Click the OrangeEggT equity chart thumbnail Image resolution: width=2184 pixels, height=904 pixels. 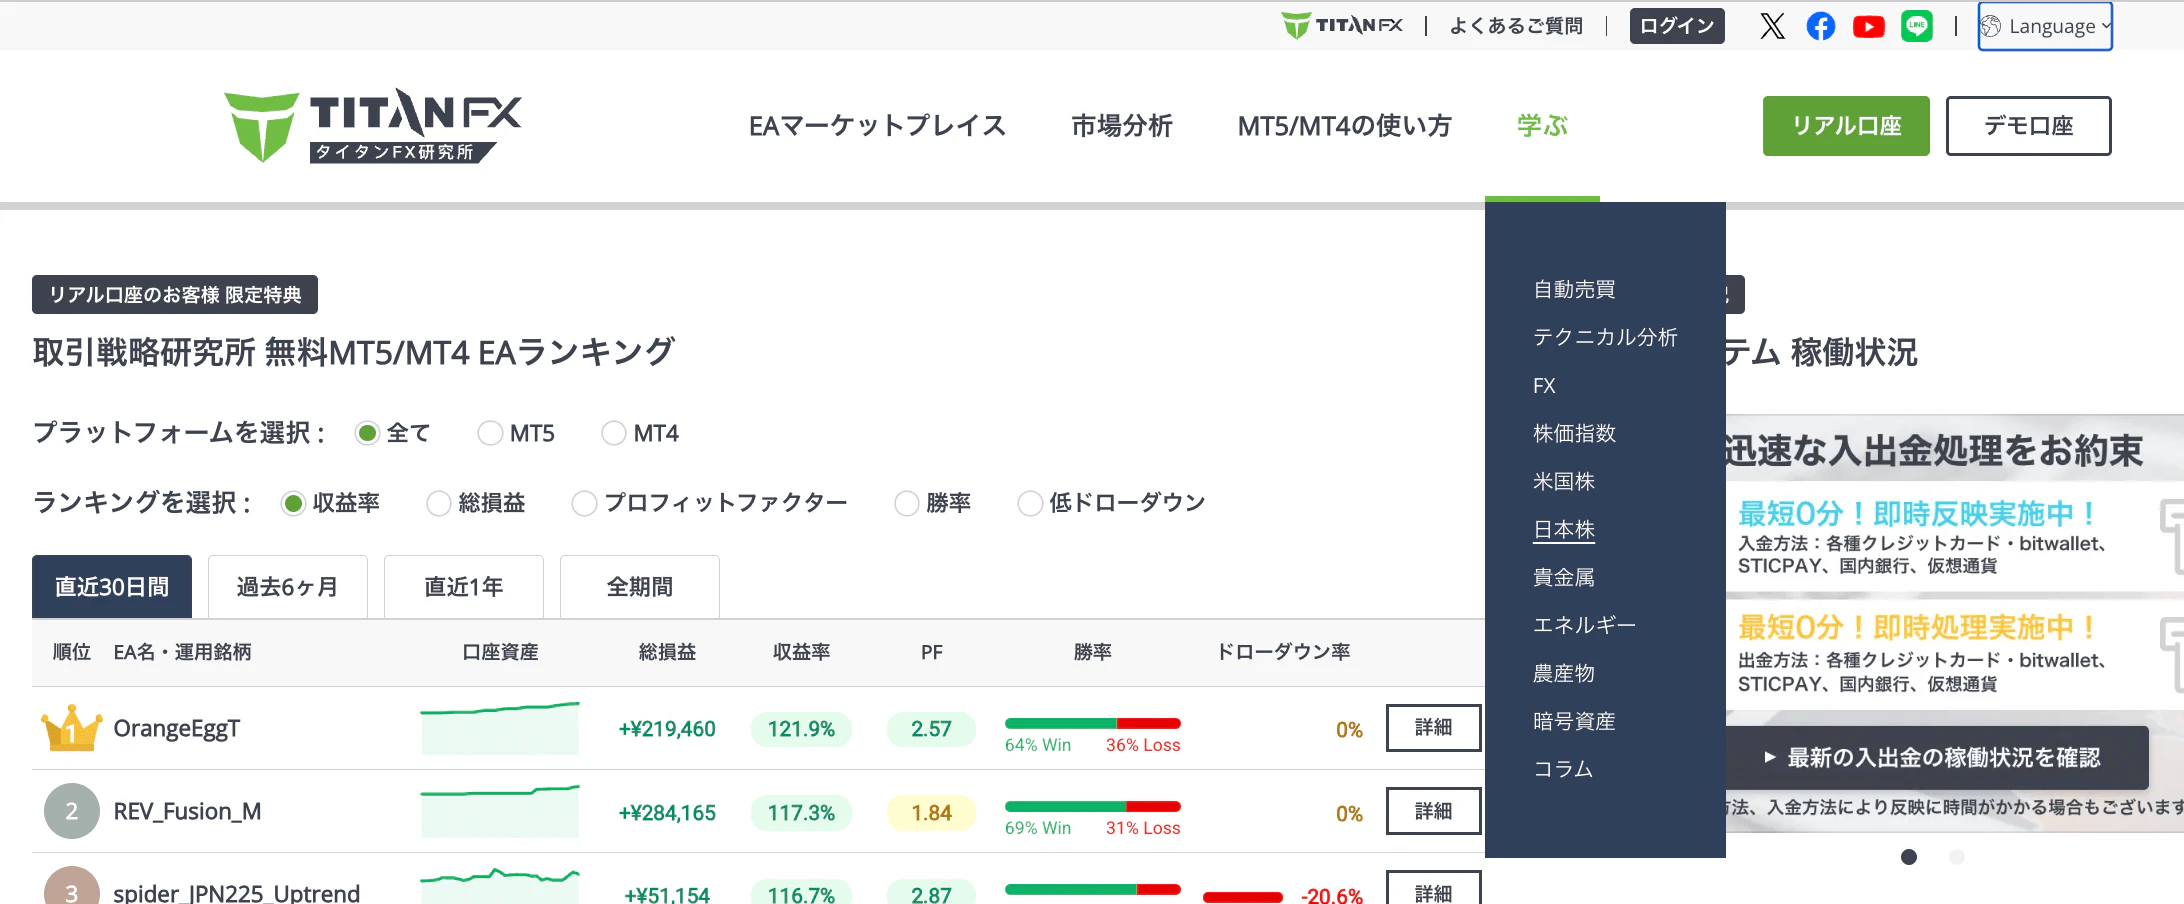499,728
